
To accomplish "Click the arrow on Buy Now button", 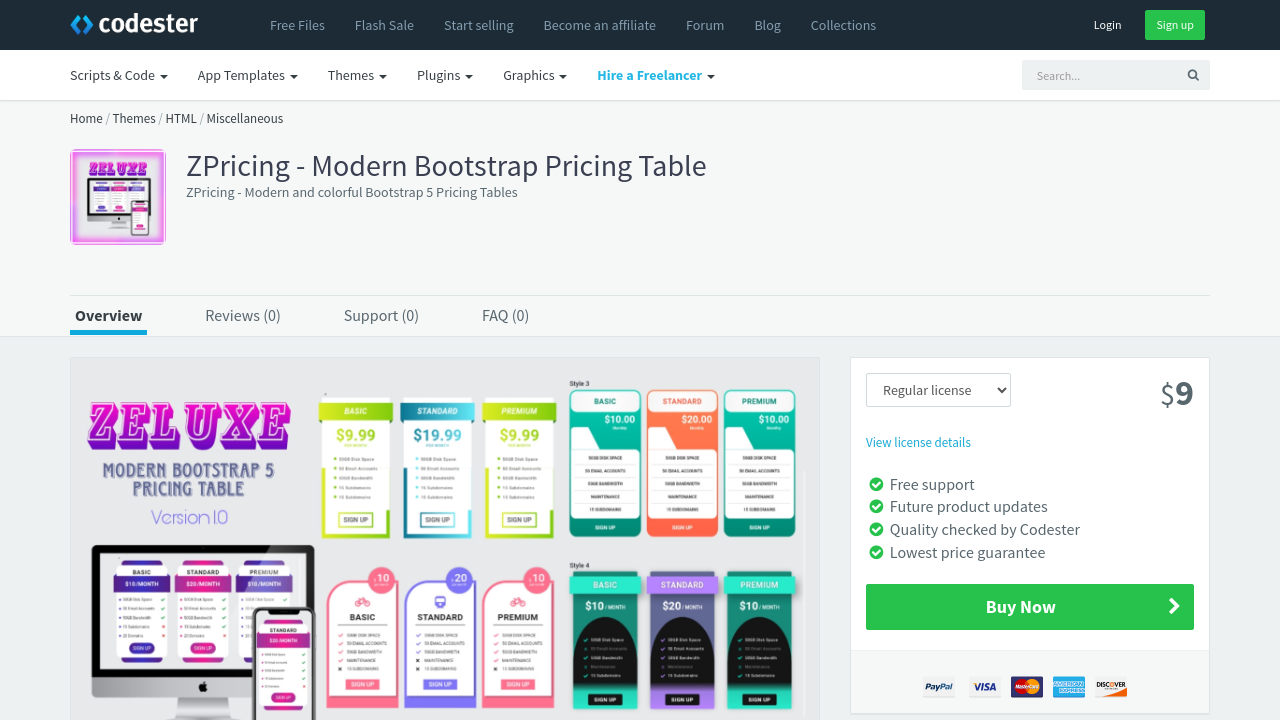I will [x=1174, y=607].
